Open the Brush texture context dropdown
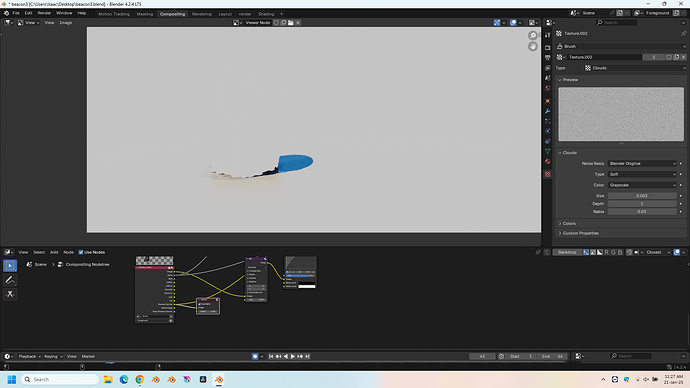The width and height of the screenshot is (690, 388). (621, 46)
